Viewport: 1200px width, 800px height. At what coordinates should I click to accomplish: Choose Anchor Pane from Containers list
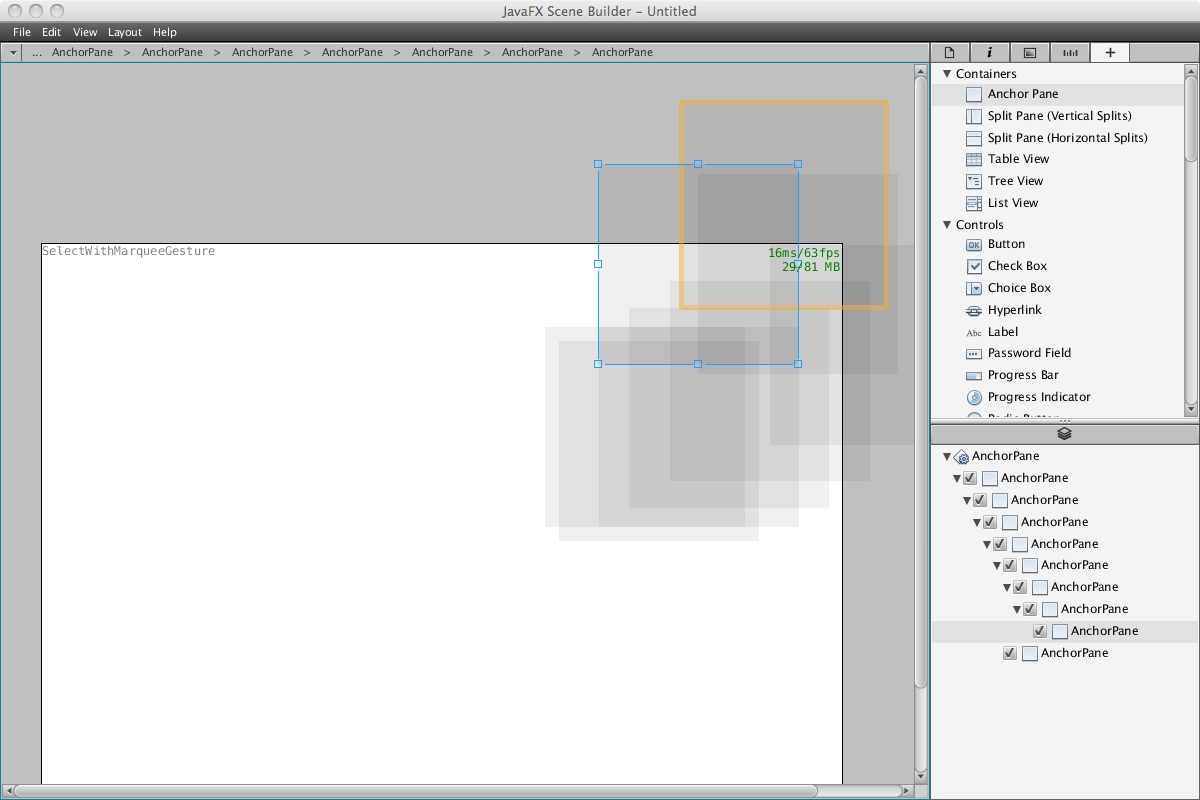click(x=1022, y=94)
